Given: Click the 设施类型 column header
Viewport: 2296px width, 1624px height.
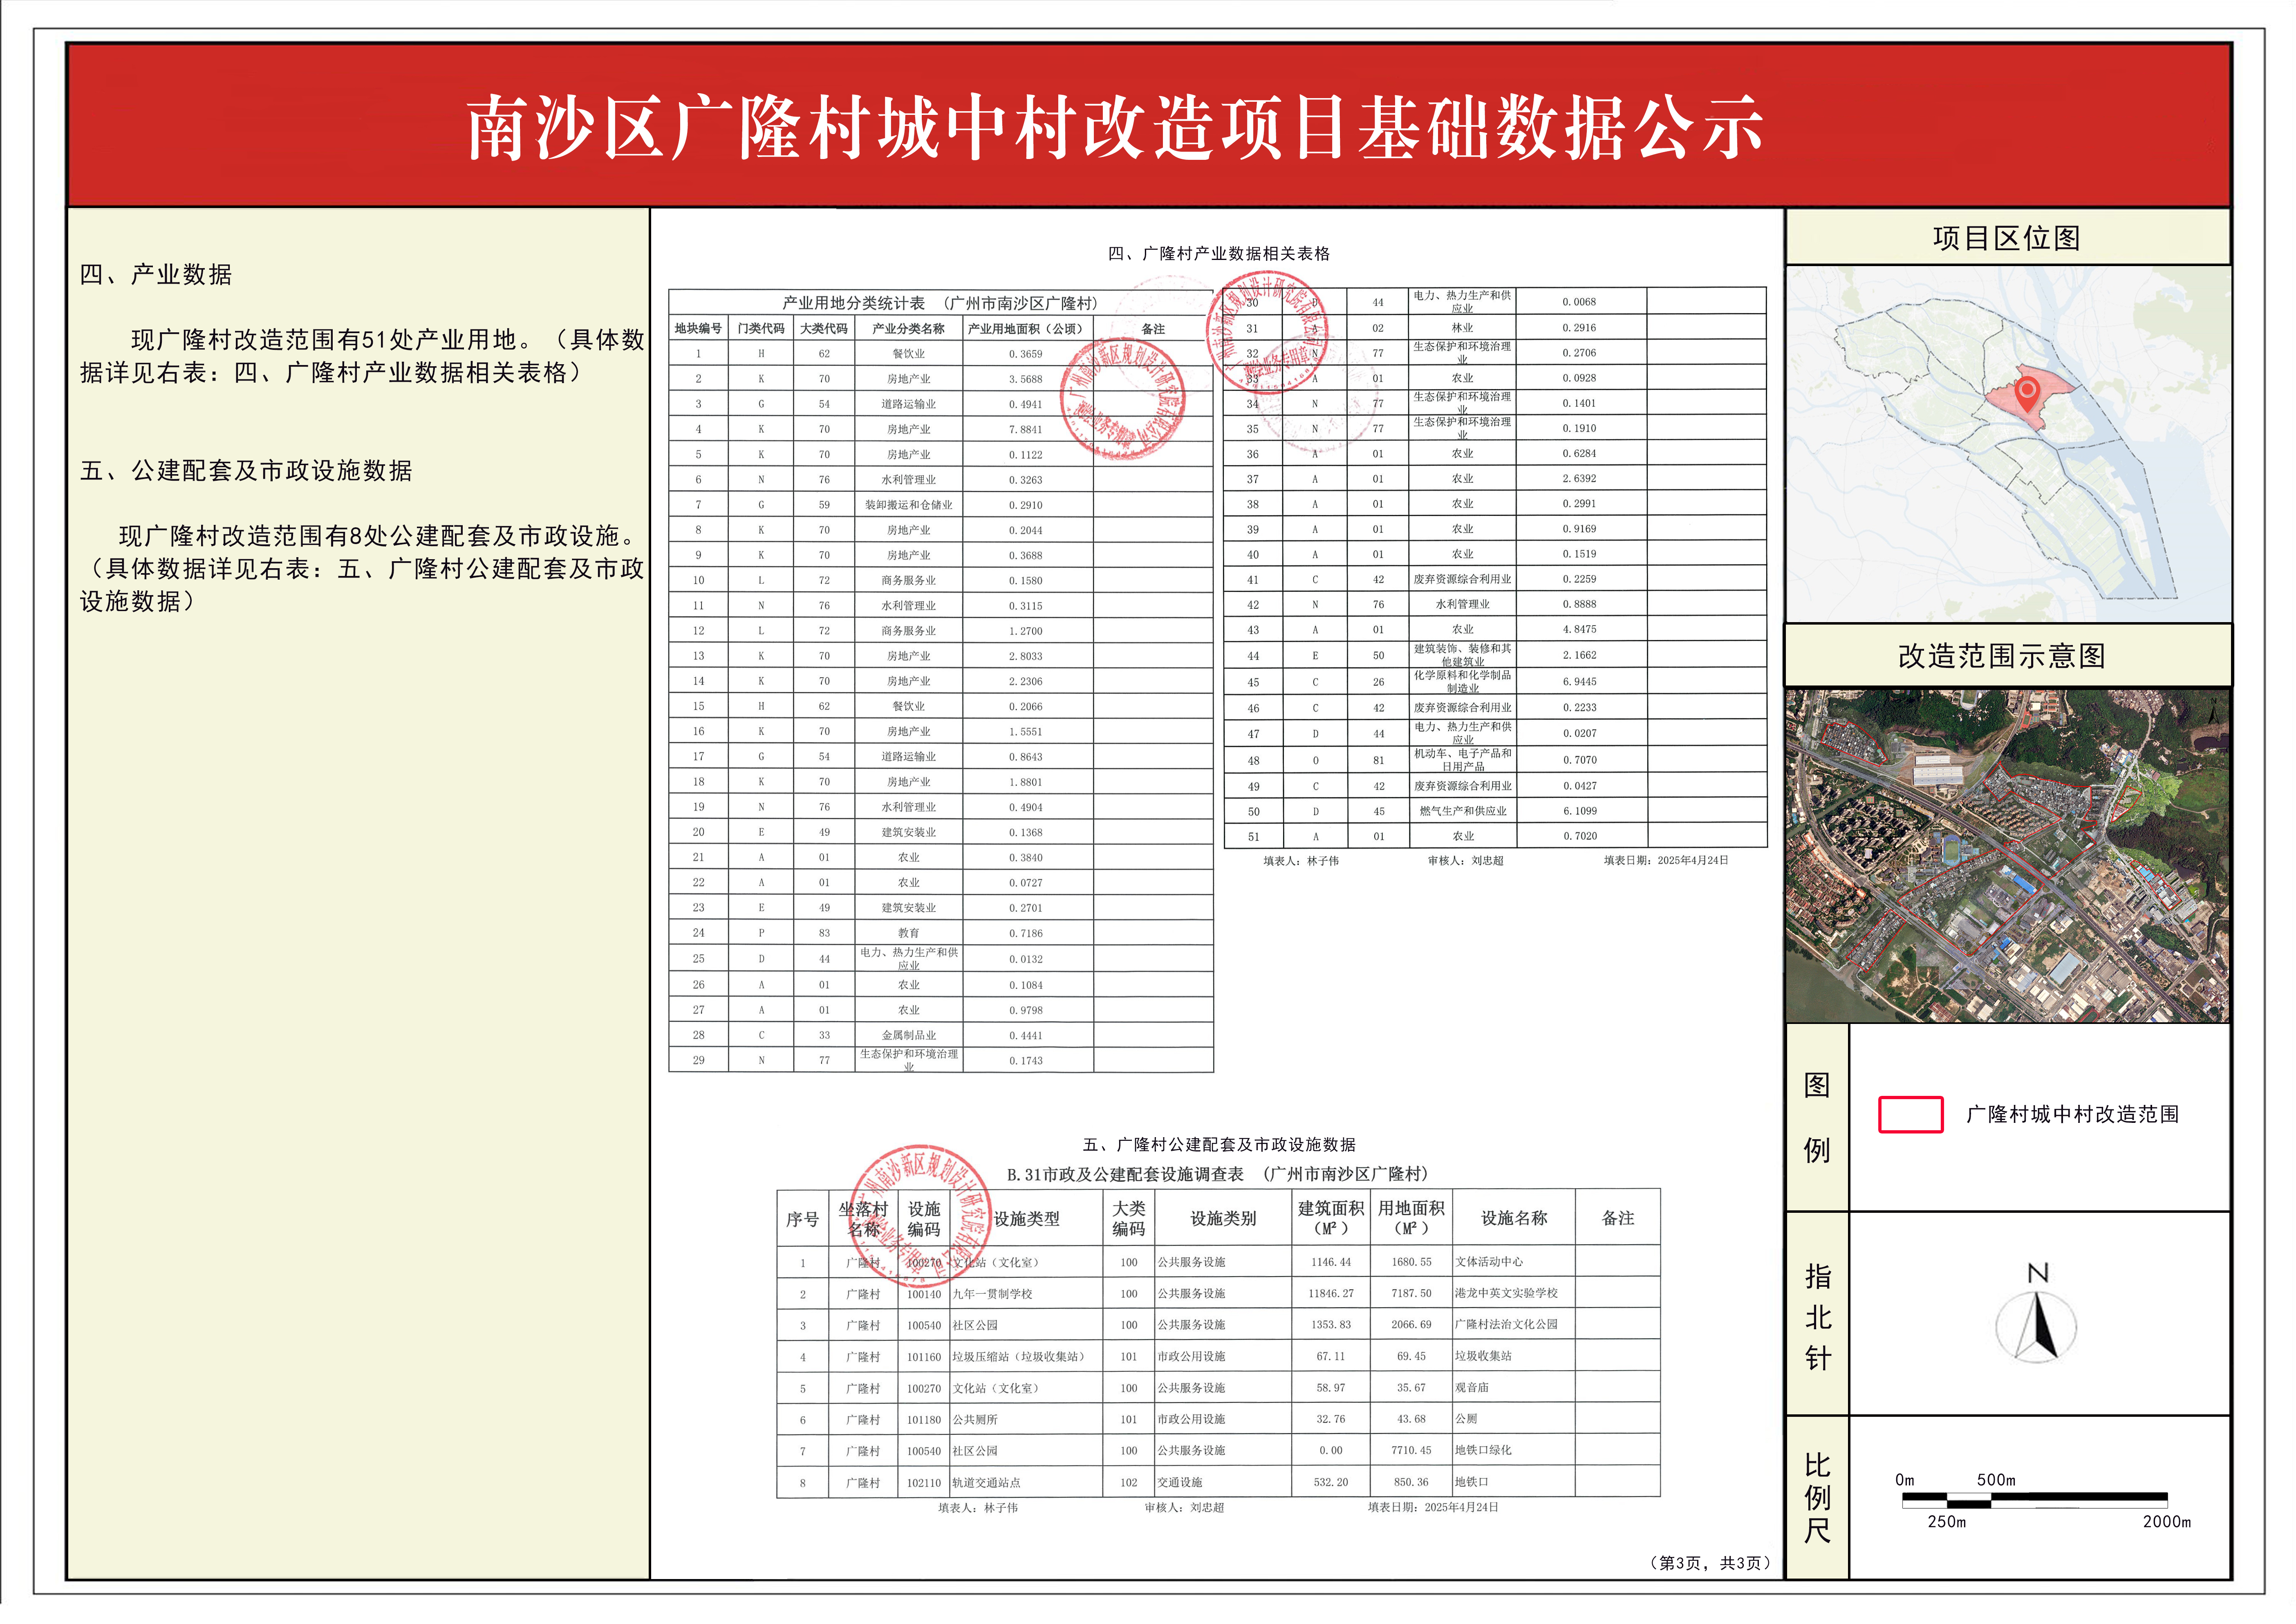Looking at the screenshot, I should tap(1026, 1219).
